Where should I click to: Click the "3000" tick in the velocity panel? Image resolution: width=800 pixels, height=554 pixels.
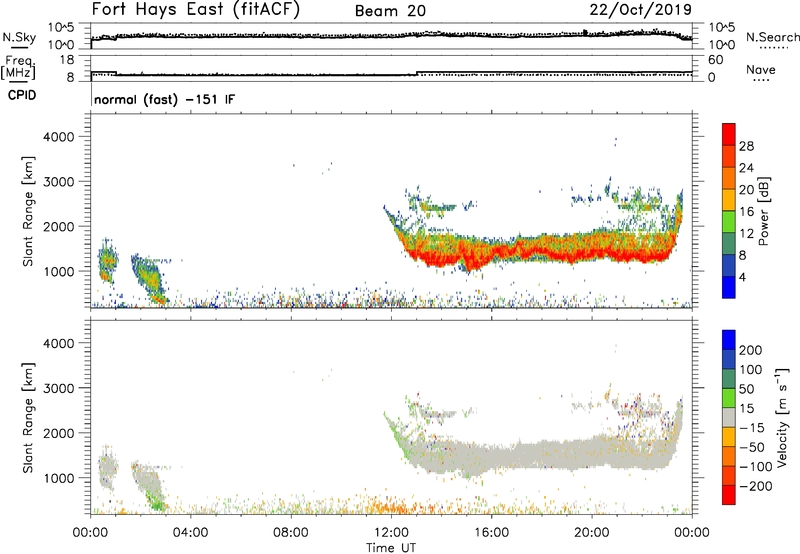(59, 388)
